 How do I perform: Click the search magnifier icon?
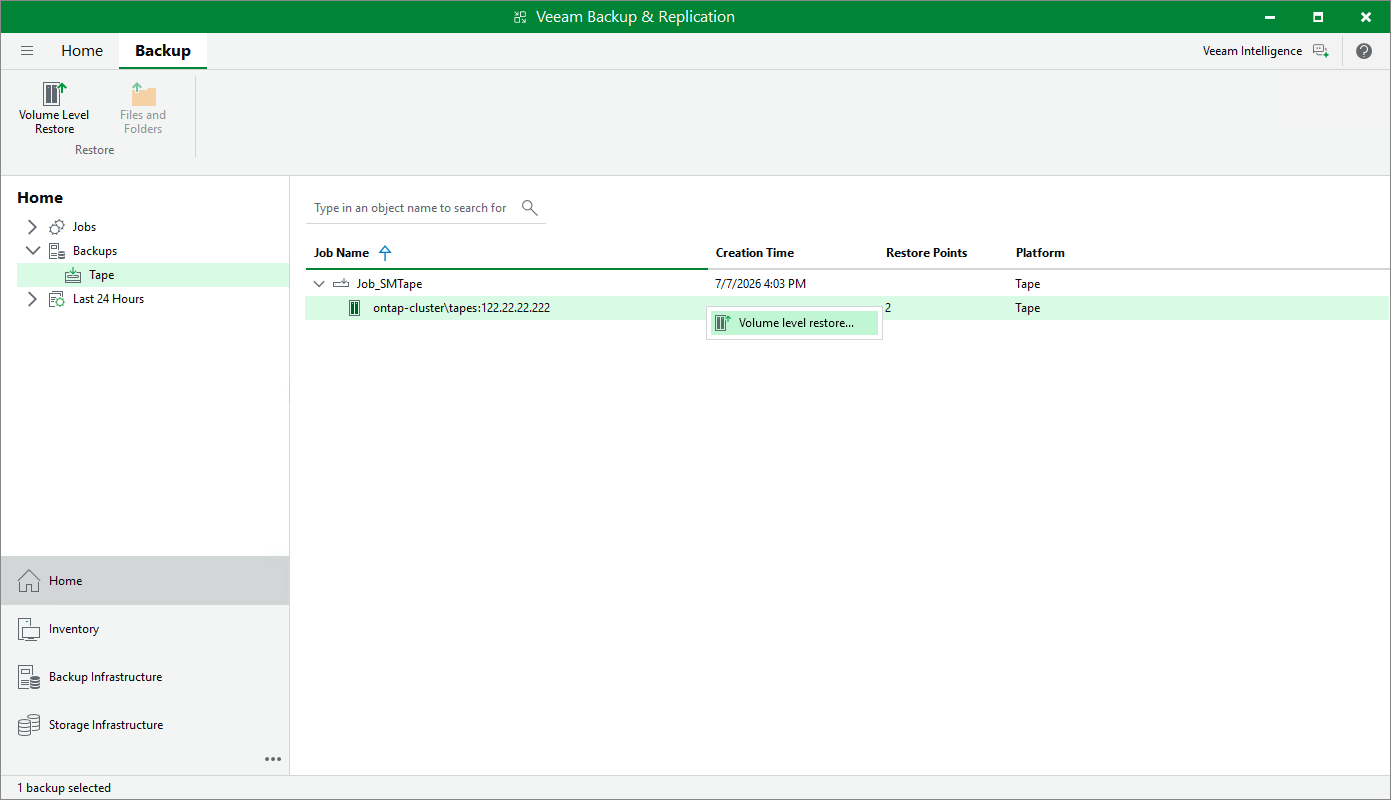click(530, 208)
